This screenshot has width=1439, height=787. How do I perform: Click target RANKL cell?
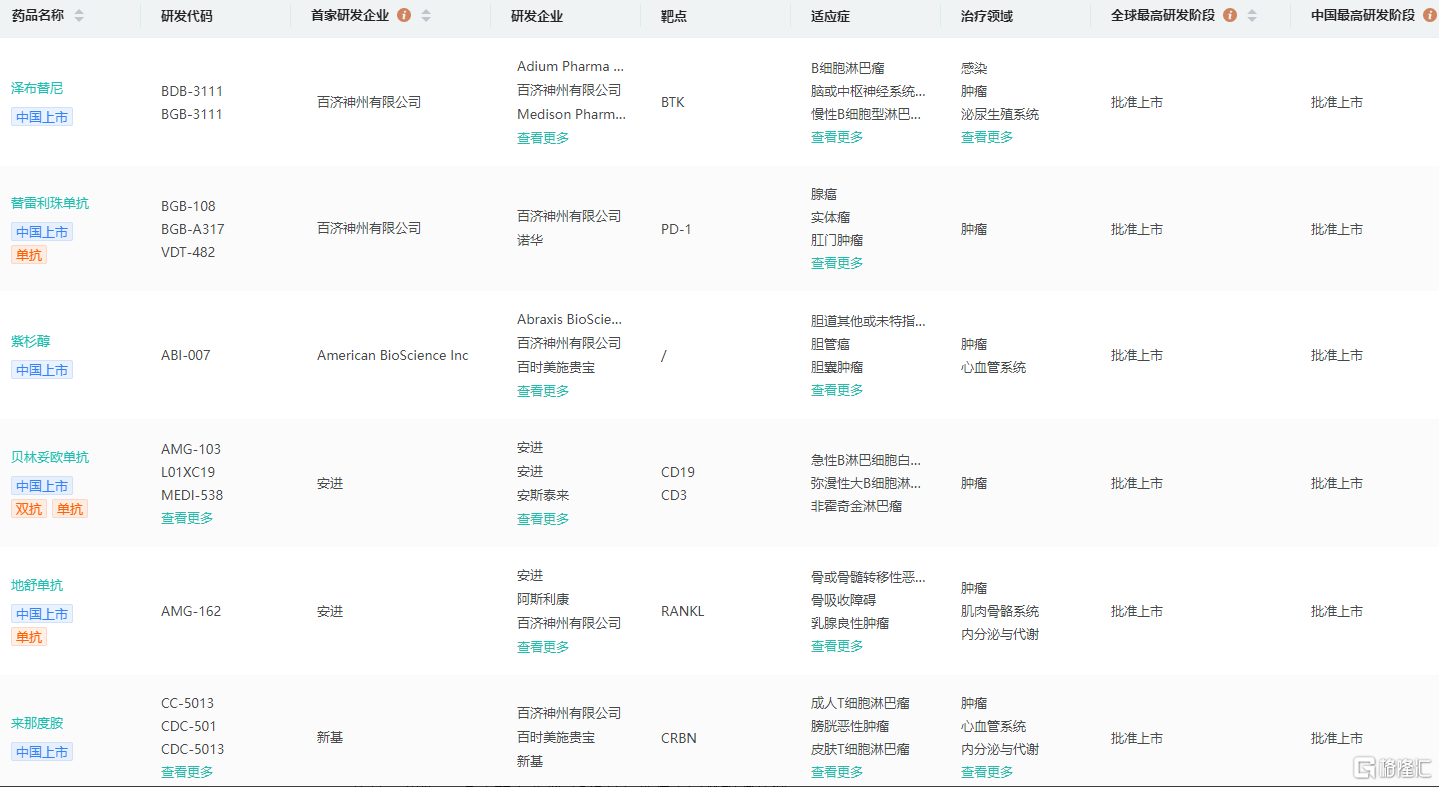pos(683,611)
